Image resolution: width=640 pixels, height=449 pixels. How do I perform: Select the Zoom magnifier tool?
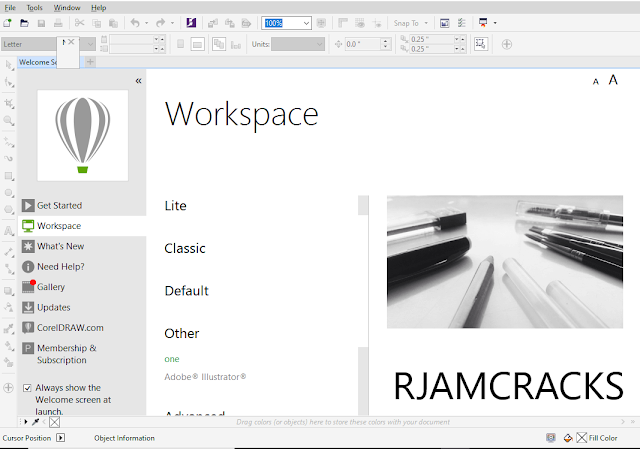click(9, 120)
